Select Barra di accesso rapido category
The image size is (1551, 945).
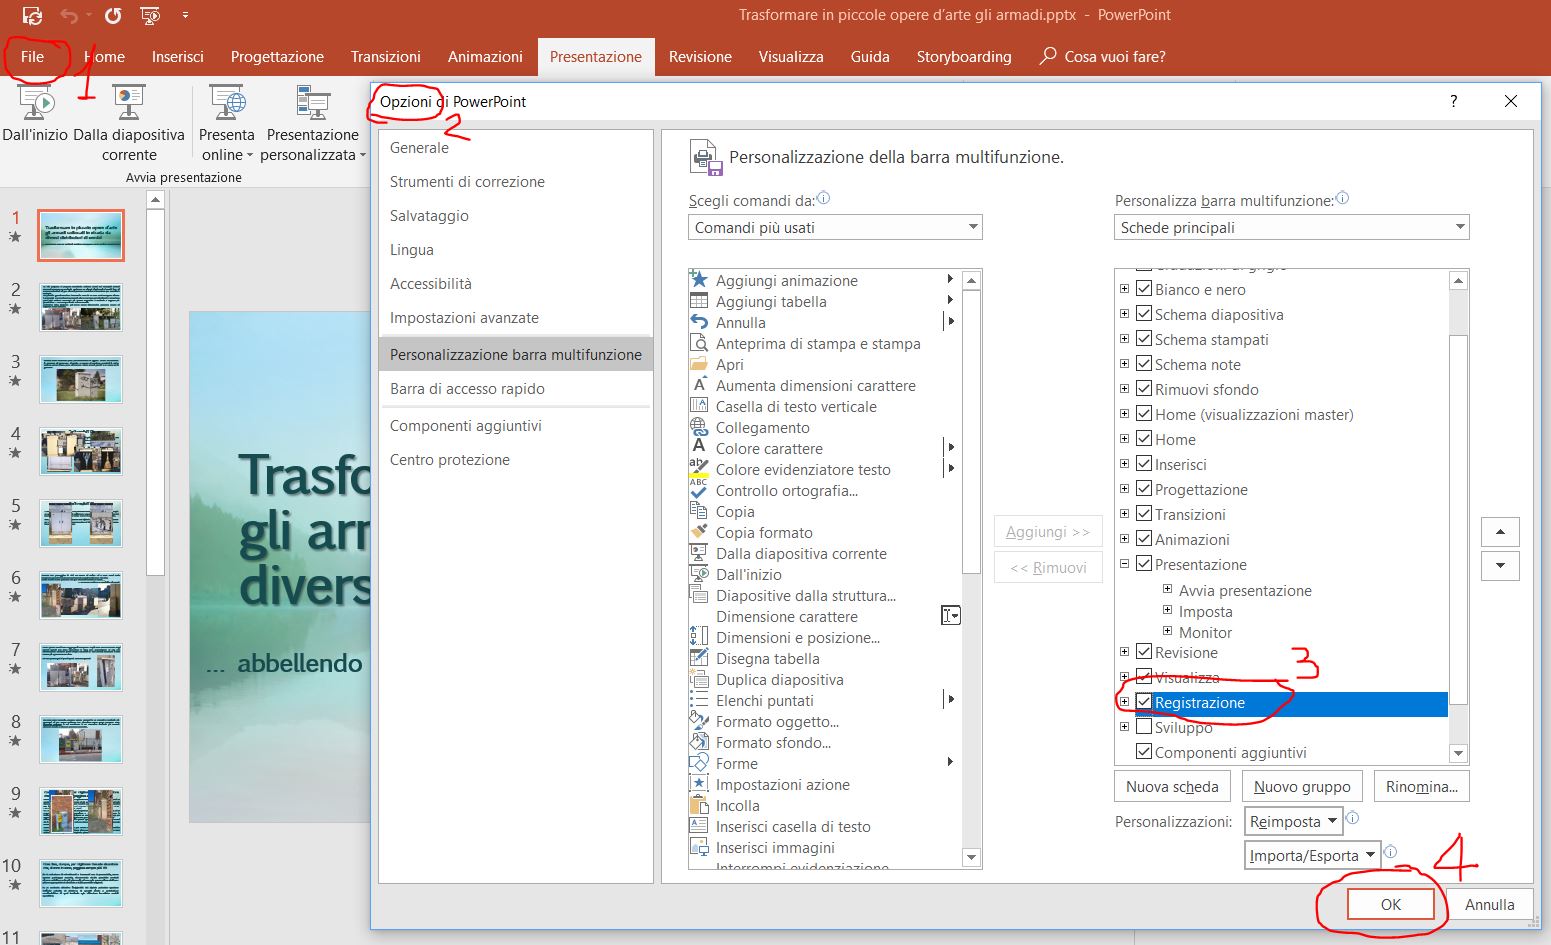click(467, 389)
